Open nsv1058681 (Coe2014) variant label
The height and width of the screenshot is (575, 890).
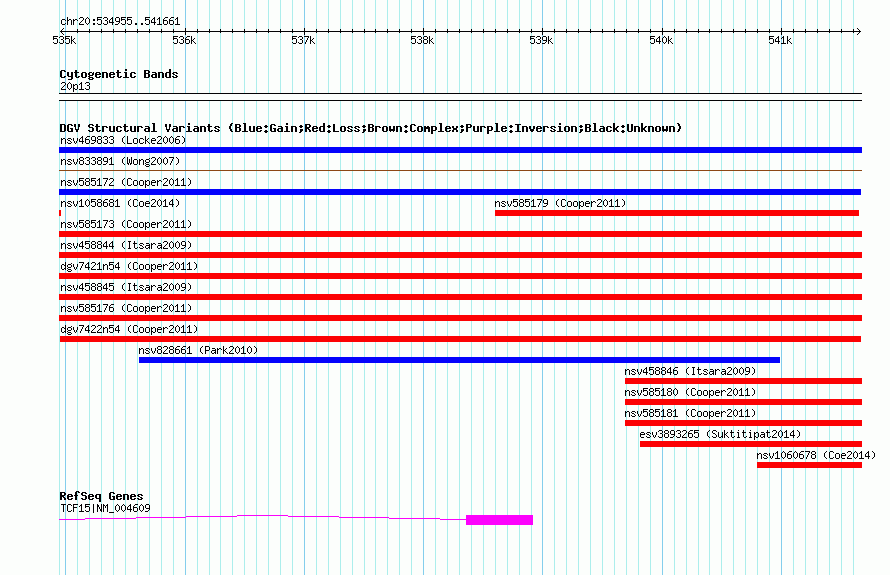(120, 203)
